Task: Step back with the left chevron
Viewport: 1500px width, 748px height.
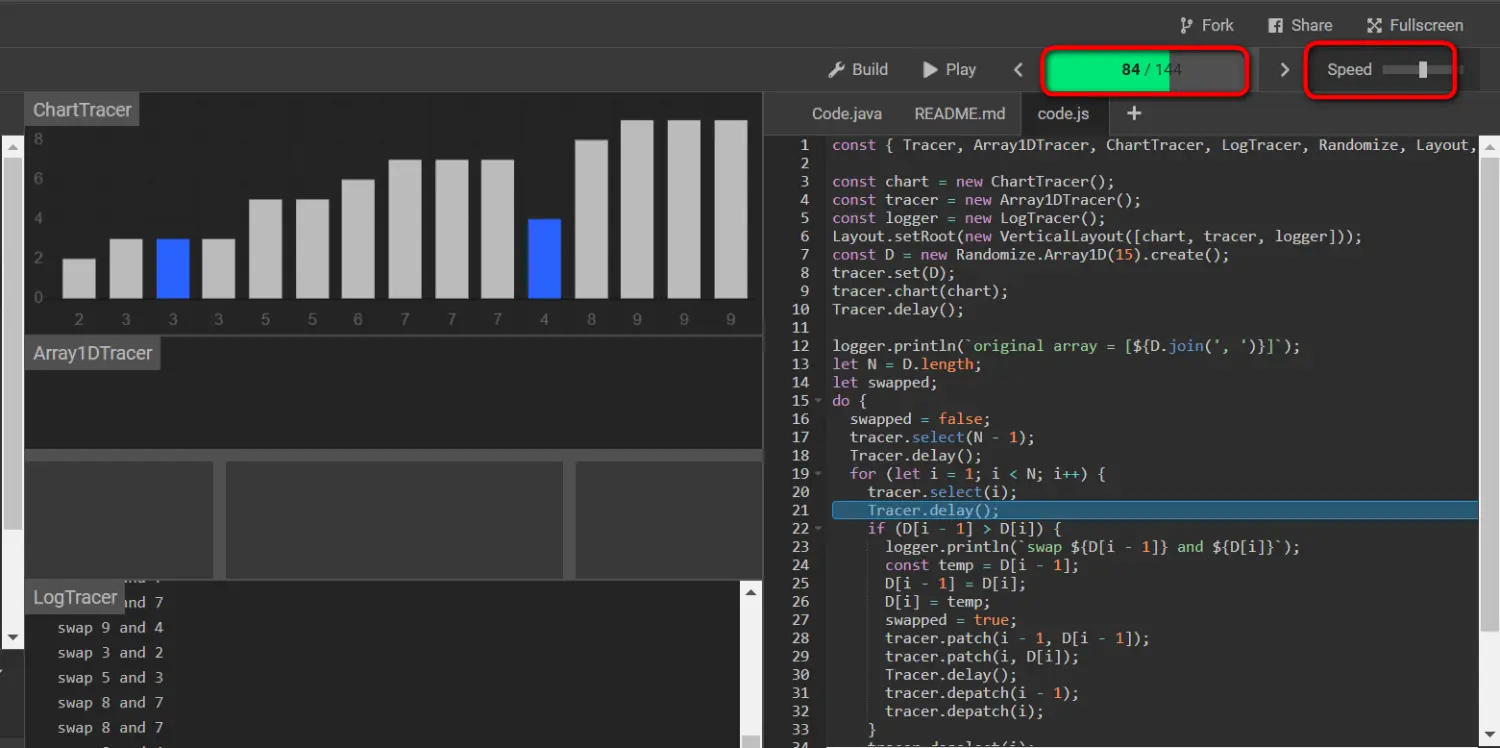Action: (x=1018, y=69)
